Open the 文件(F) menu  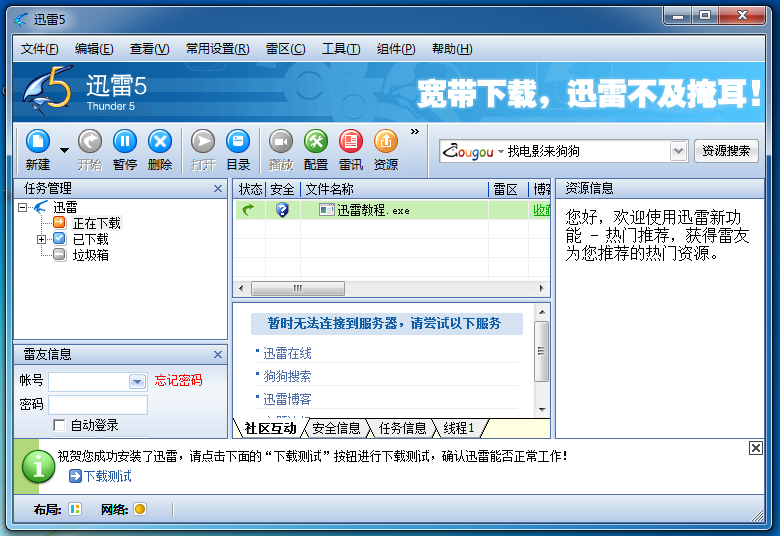[x=39, y=49]
